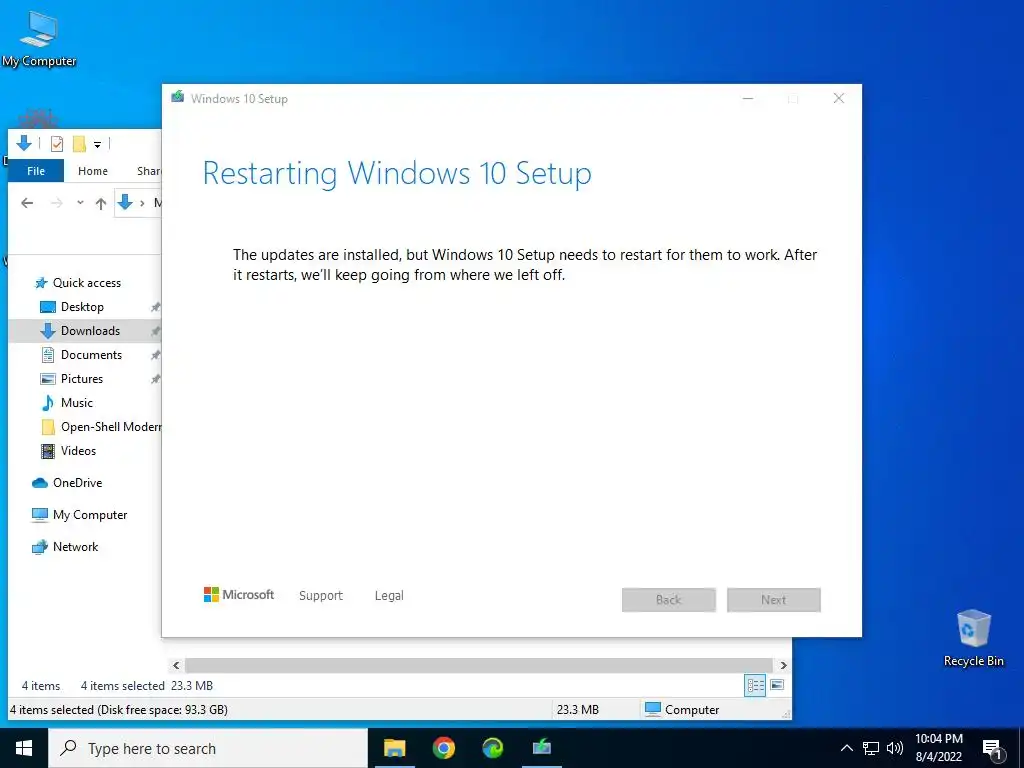Open the recent locations dropdown
Viewport: 1024px width, 768px height.
(80, 203)
